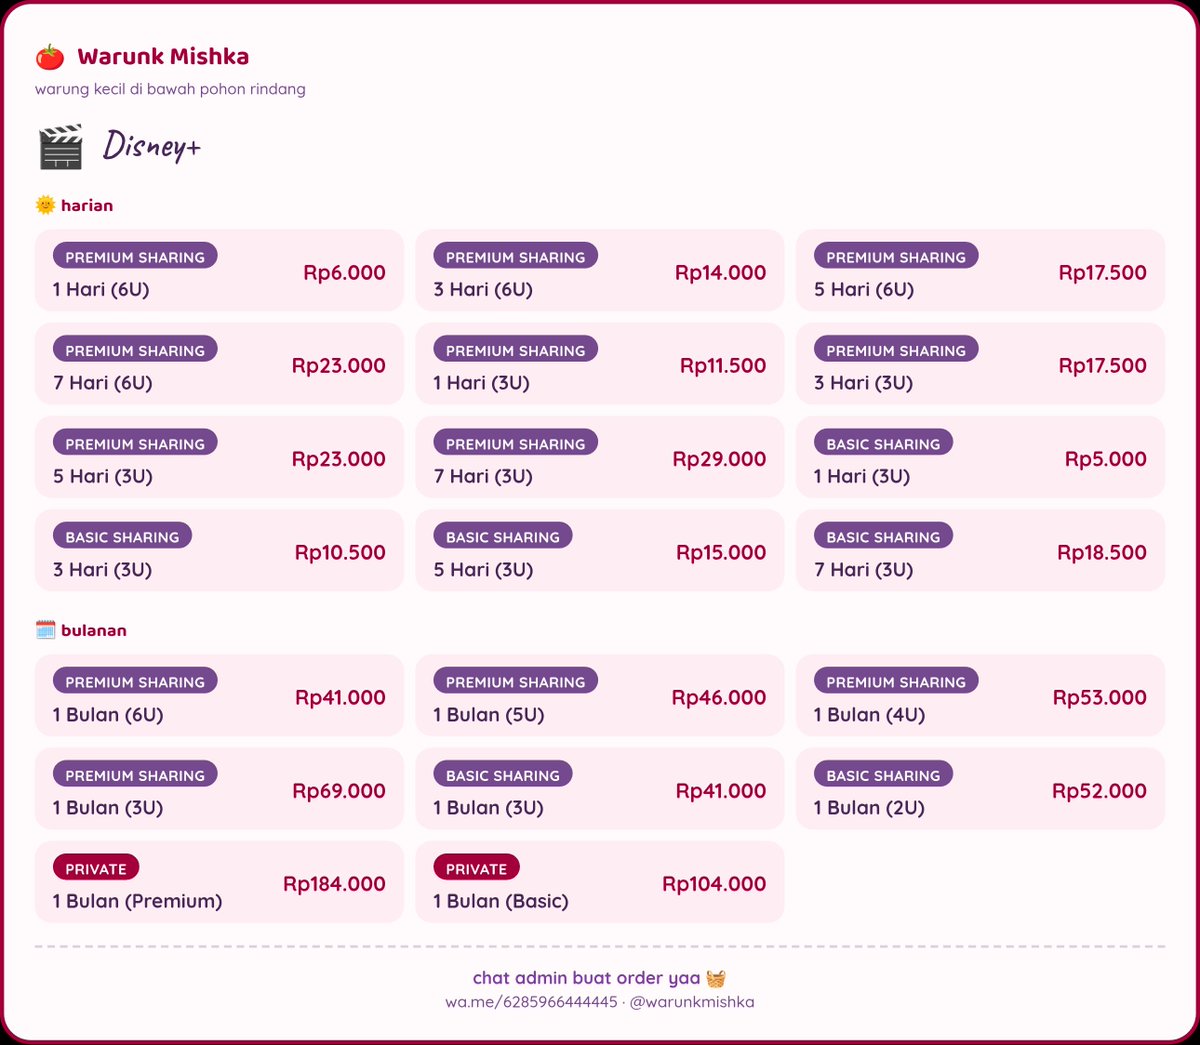
Task: Click the basket emoji after order yaa
Action: (x=716, y=978)
